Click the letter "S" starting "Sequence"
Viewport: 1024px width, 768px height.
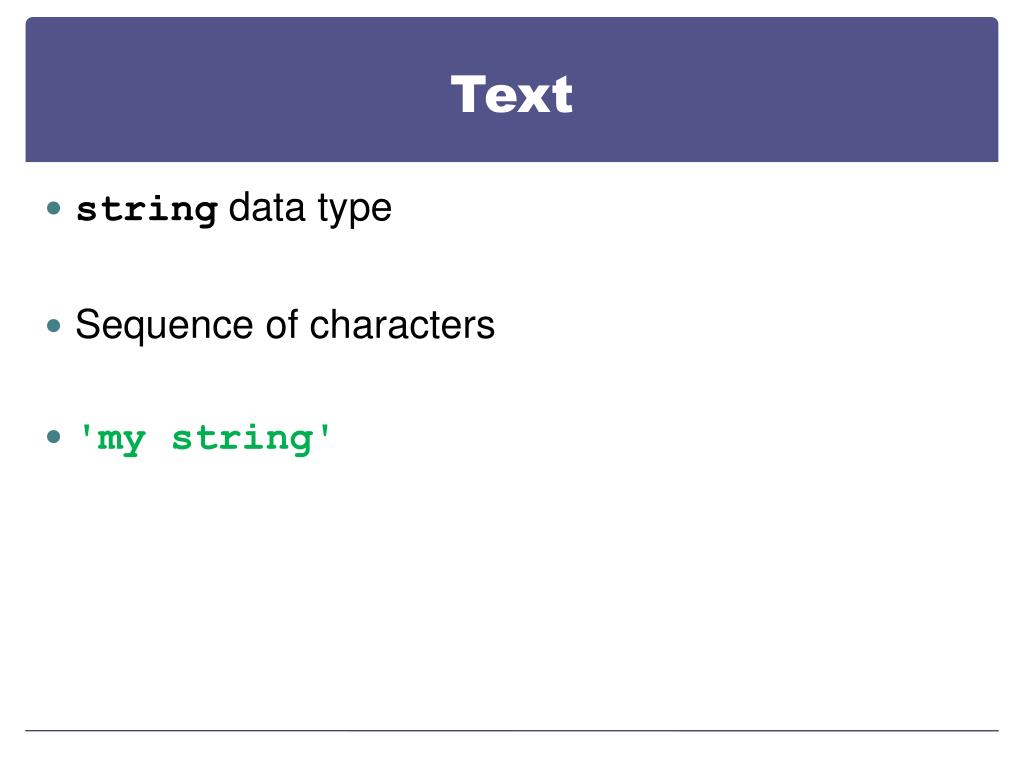click(87, 324)
